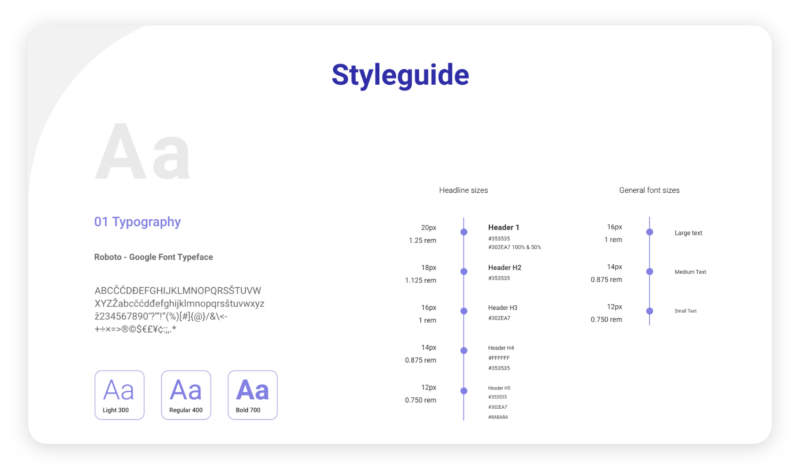Click the timeline dot beside Large text

pyautogui.click(x=649, y=232)
